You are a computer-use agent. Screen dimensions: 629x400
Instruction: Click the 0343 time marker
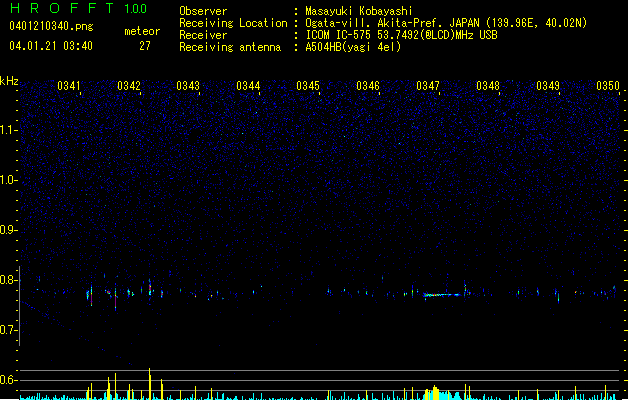tap(188, 86)
